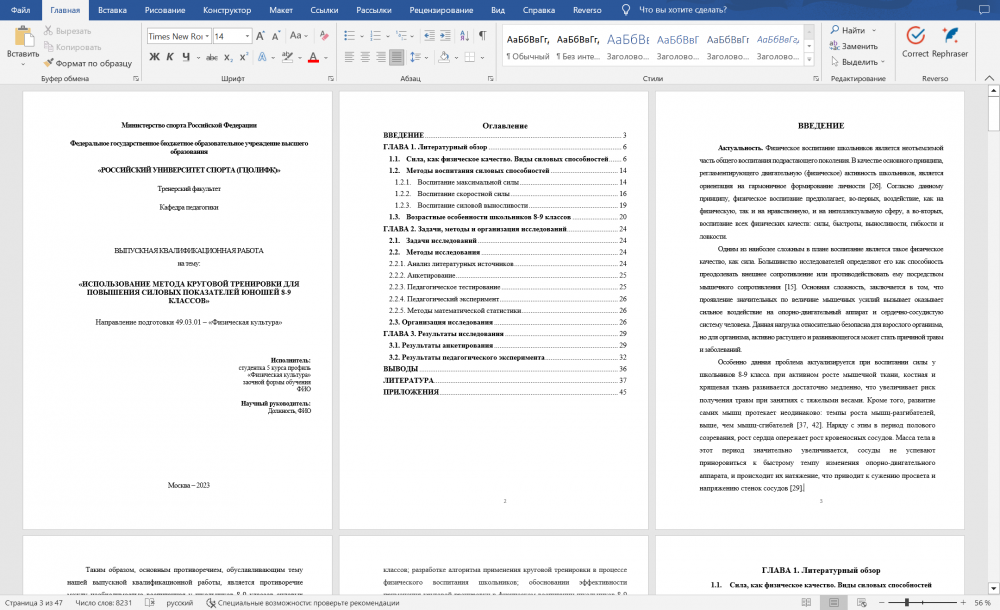
Task: Click the Вставить (Paste) clipboard icon
Action: pyautogui.click(x=24, y=37)
